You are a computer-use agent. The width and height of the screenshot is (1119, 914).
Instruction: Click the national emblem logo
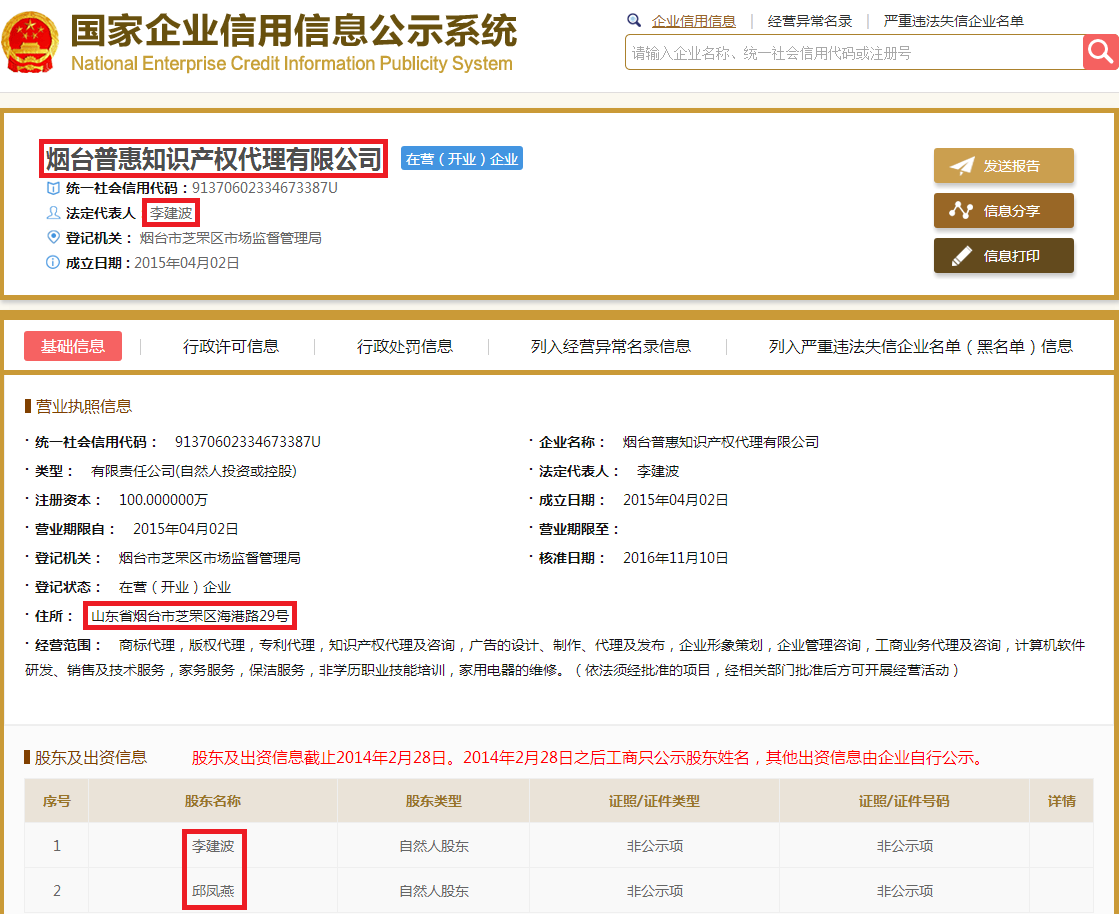[x=30, y=43]
